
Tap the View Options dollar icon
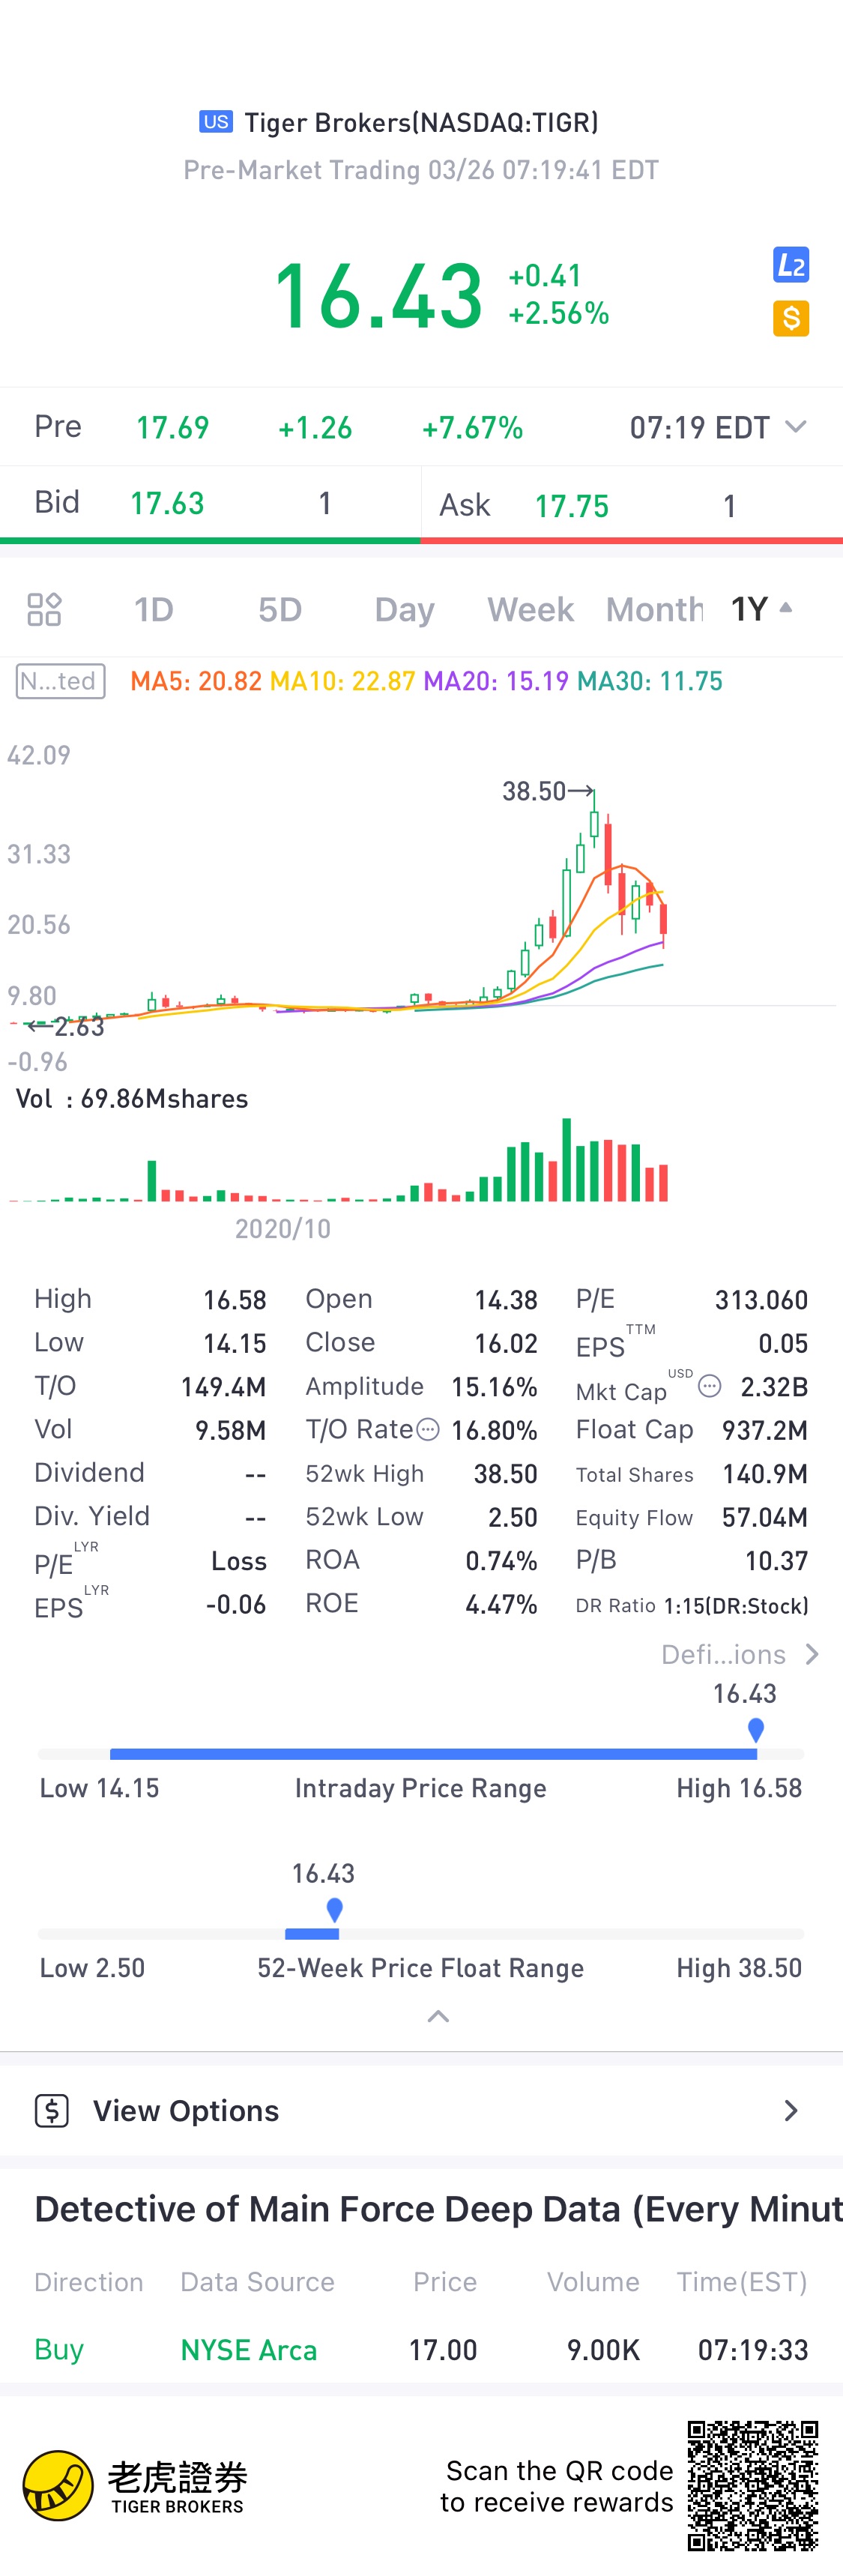pos(52,2110)
